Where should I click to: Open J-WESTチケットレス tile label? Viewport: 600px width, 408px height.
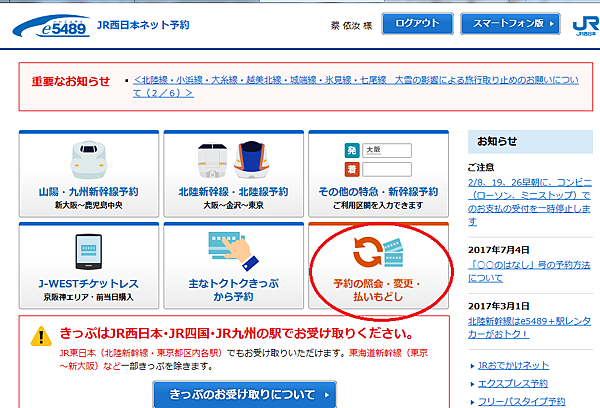point(89,284)
